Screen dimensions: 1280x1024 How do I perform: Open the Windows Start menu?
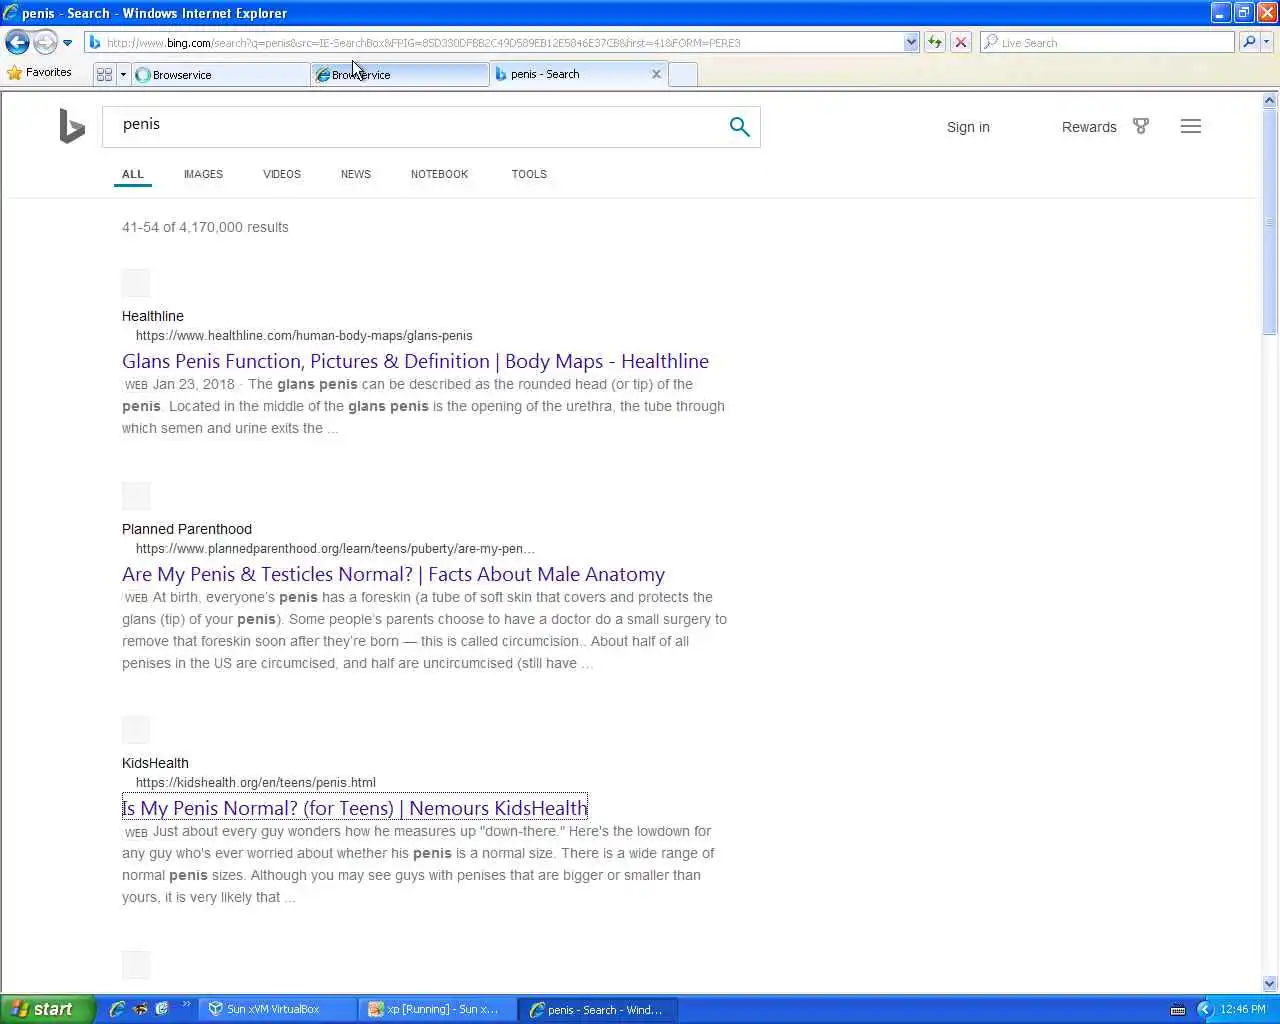point(47,1009)
